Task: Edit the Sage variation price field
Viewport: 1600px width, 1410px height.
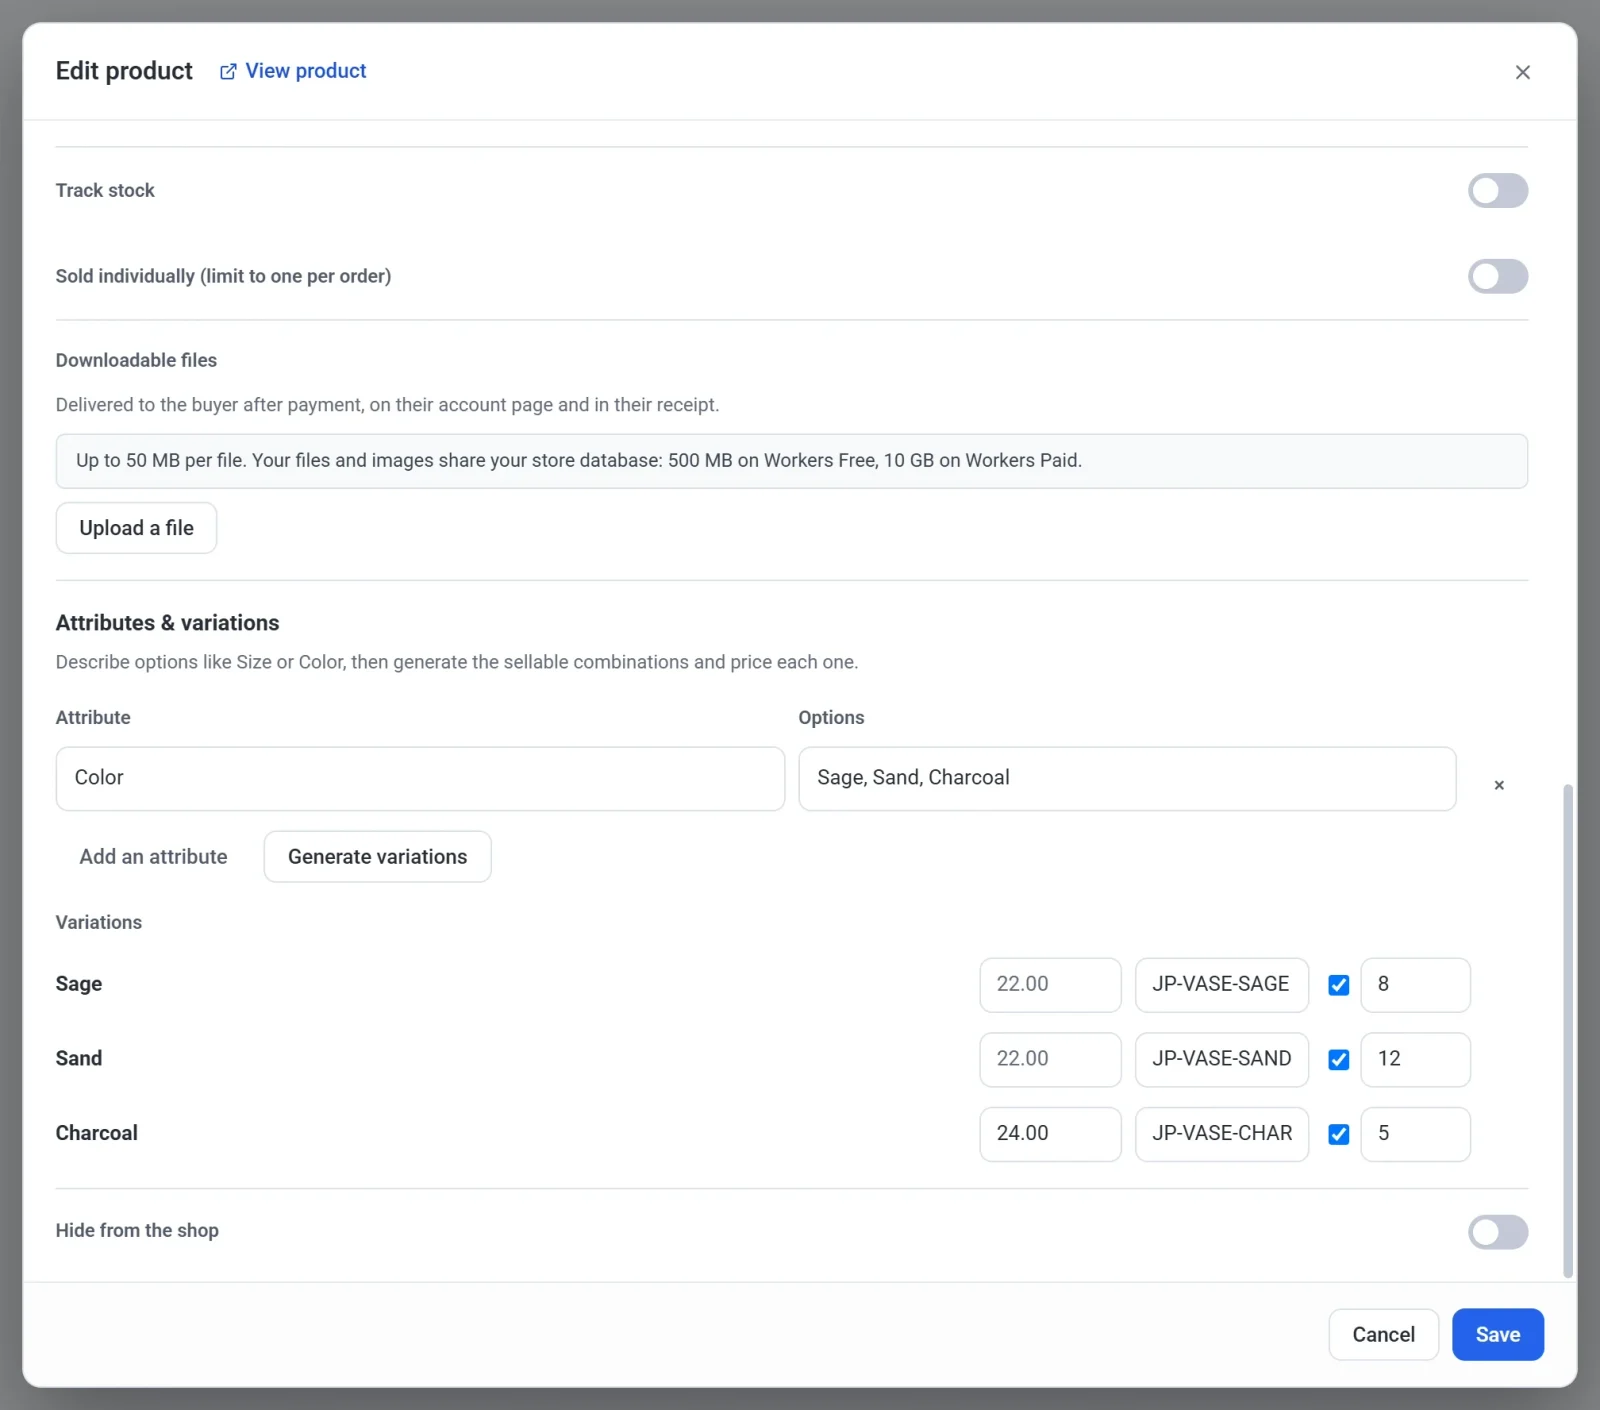Action: point(1050,985)
